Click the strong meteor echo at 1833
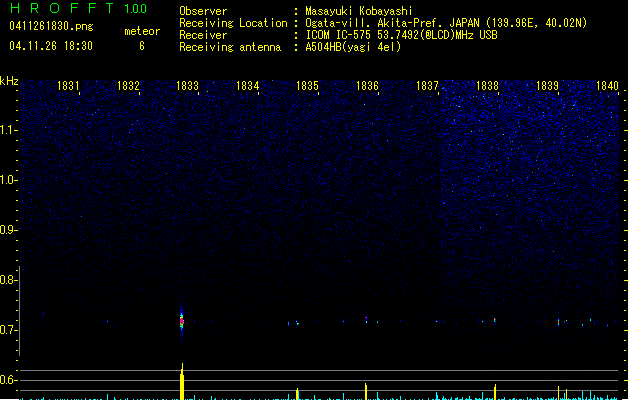This screenshot has height=400, width=629. pos(182,321)
